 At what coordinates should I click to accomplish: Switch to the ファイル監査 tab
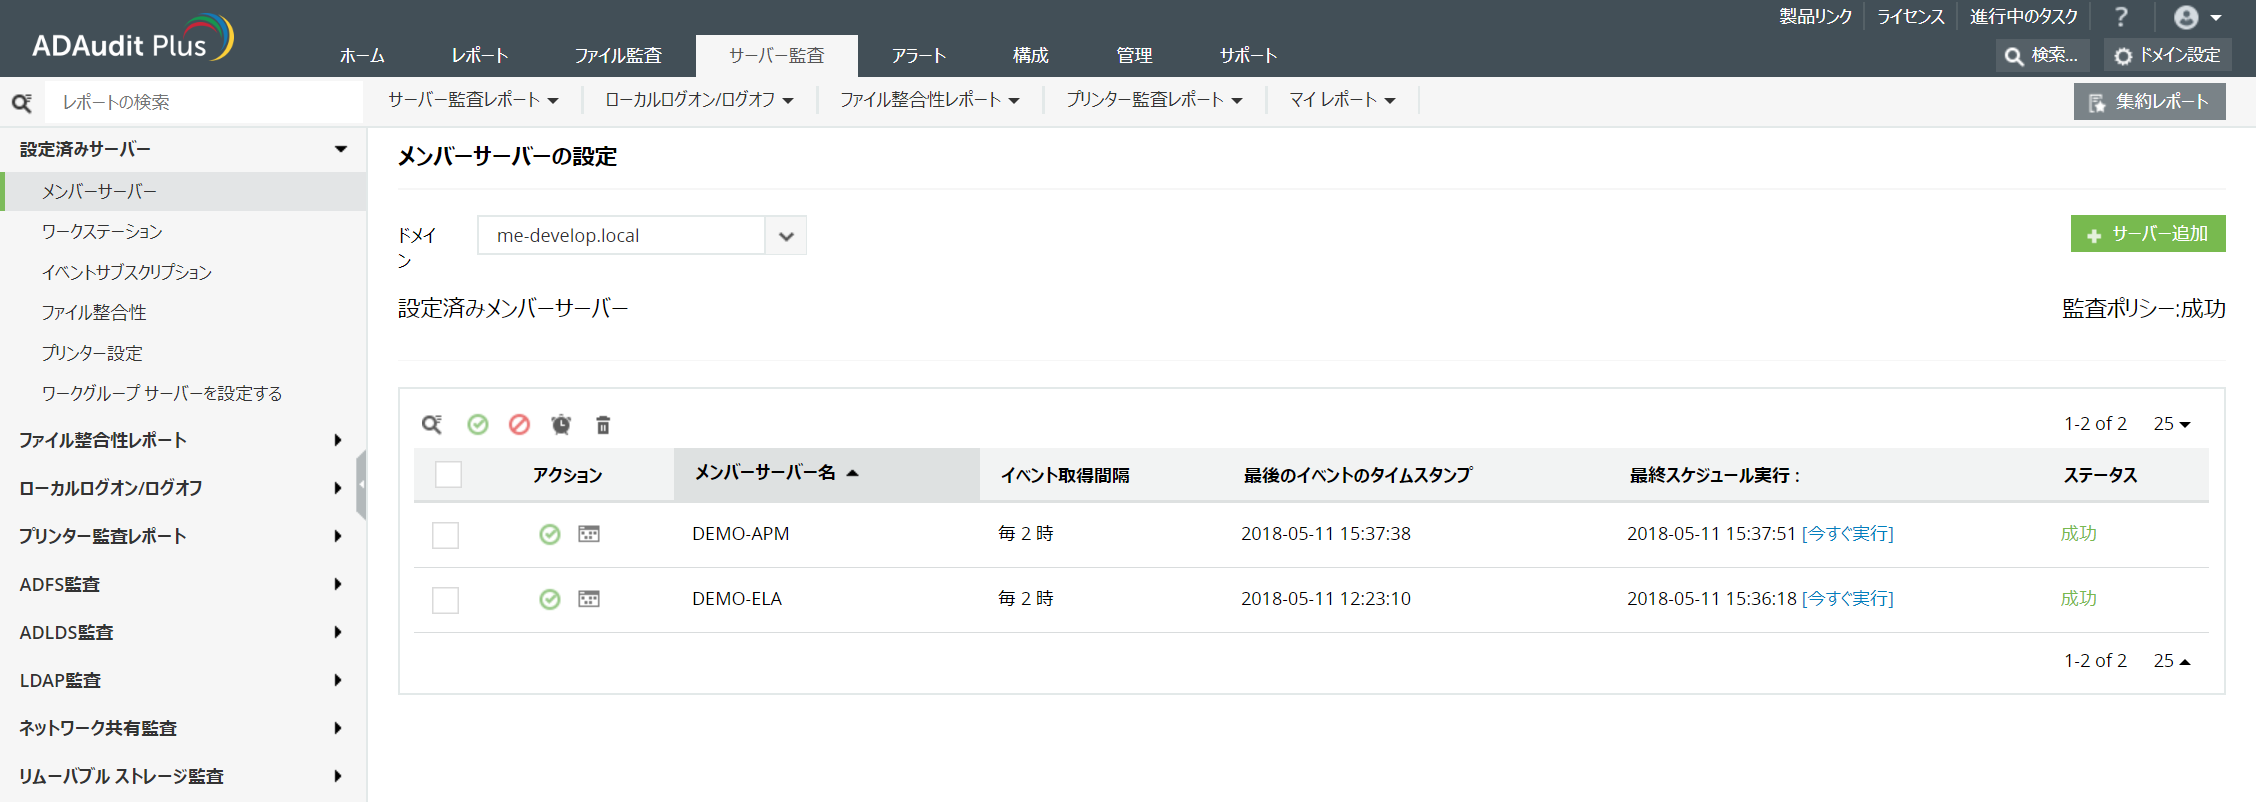tap(618, 56)
